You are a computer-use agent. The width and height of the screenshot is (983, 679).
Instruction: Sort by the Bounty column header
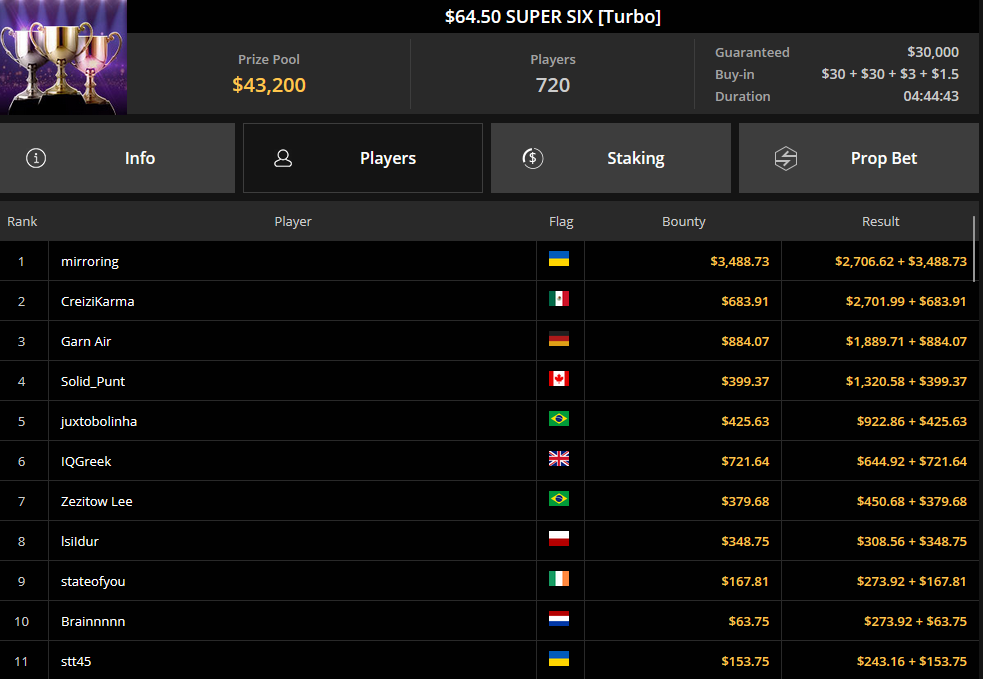(683, 221)
